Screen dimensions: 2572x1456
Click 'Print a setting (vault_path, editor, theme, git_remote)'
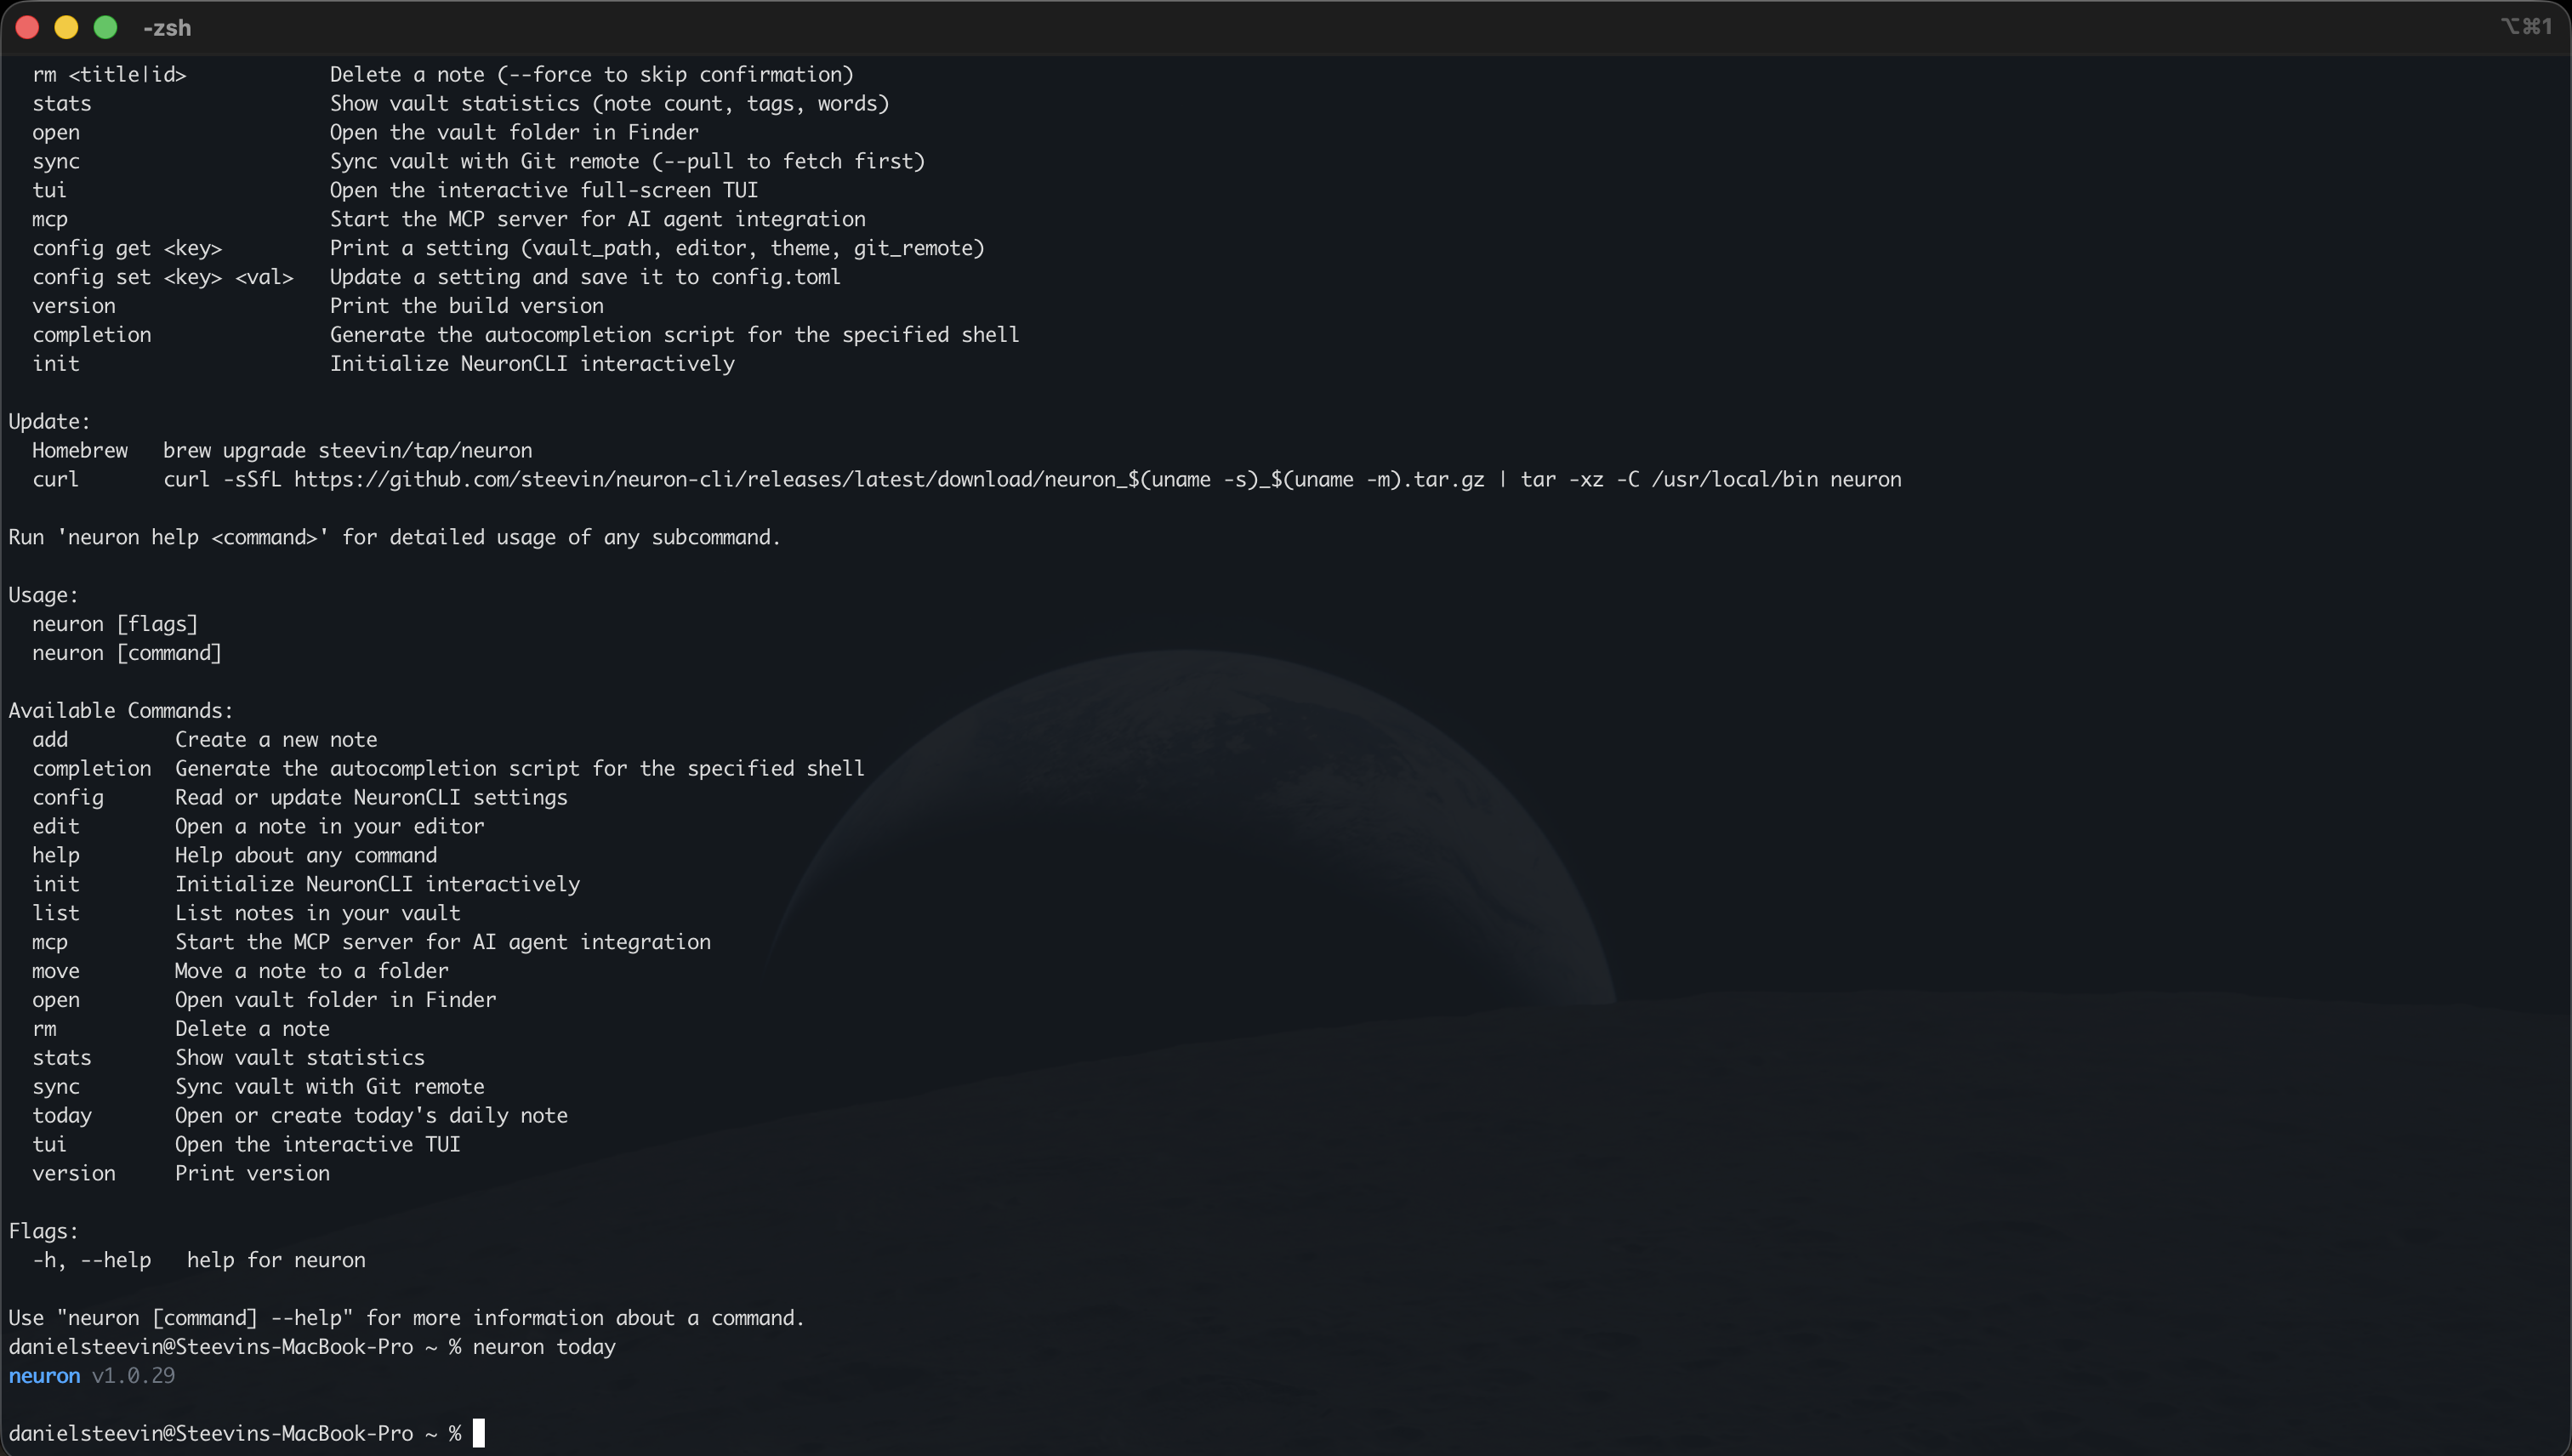pos(657,249)
